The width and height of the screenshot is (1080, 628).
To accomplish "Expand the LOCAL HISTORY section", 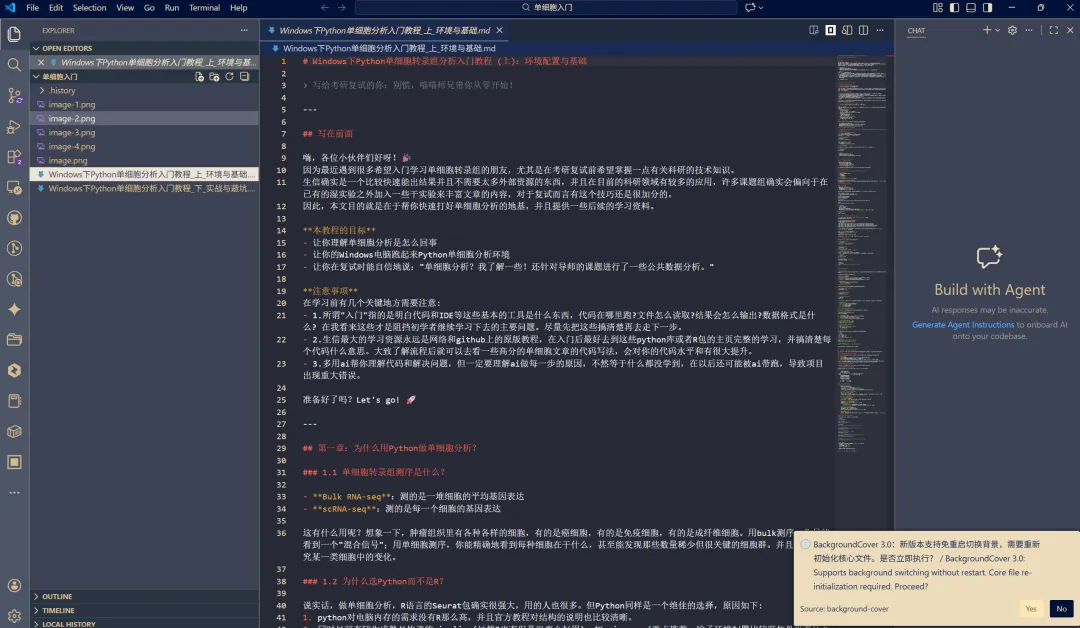I will click(x=145, y=623).
